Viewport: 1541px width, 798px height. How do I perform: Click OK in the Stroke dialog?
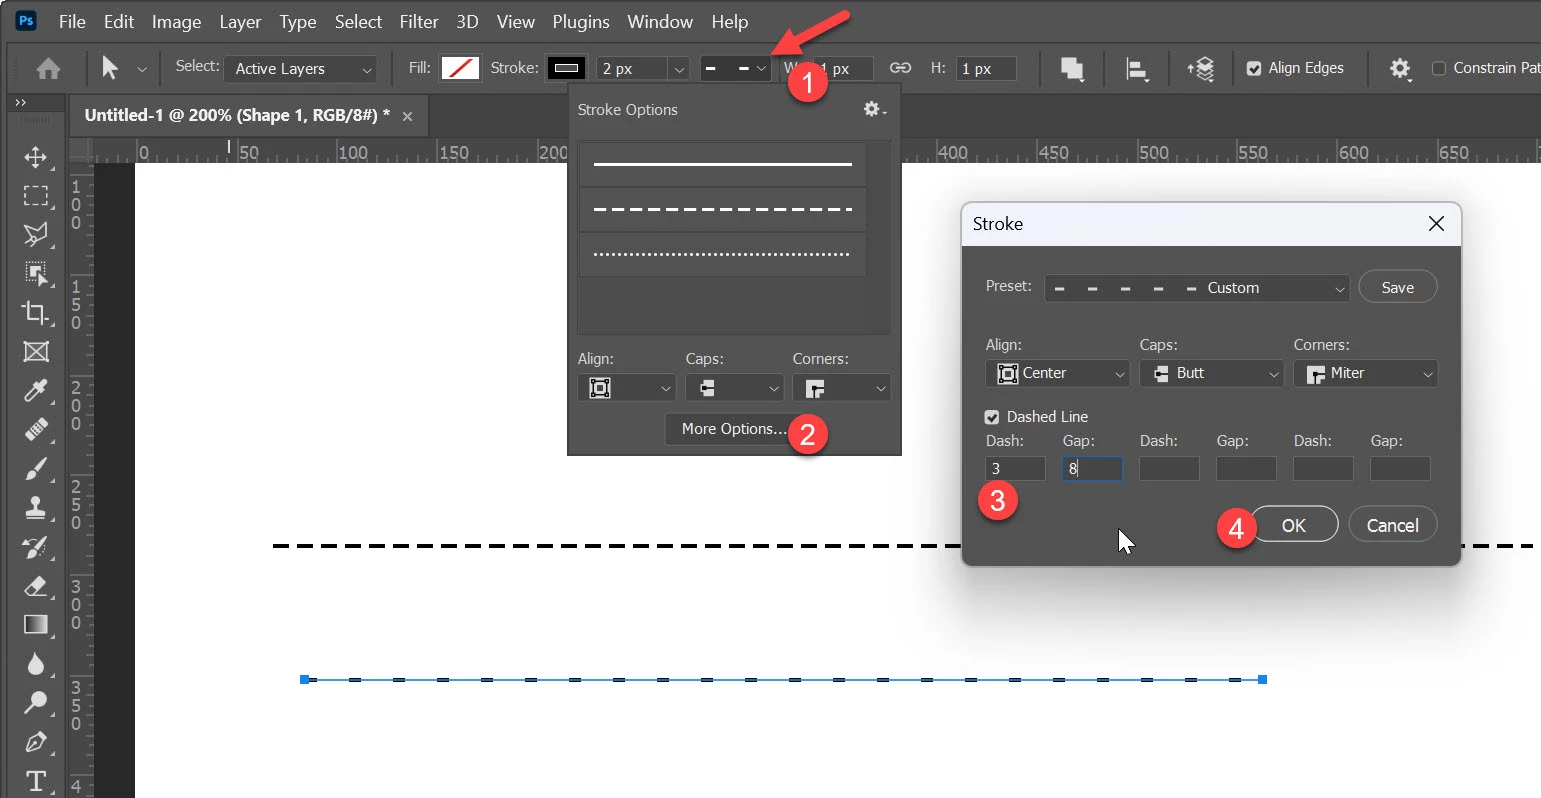pos(1294,525)
